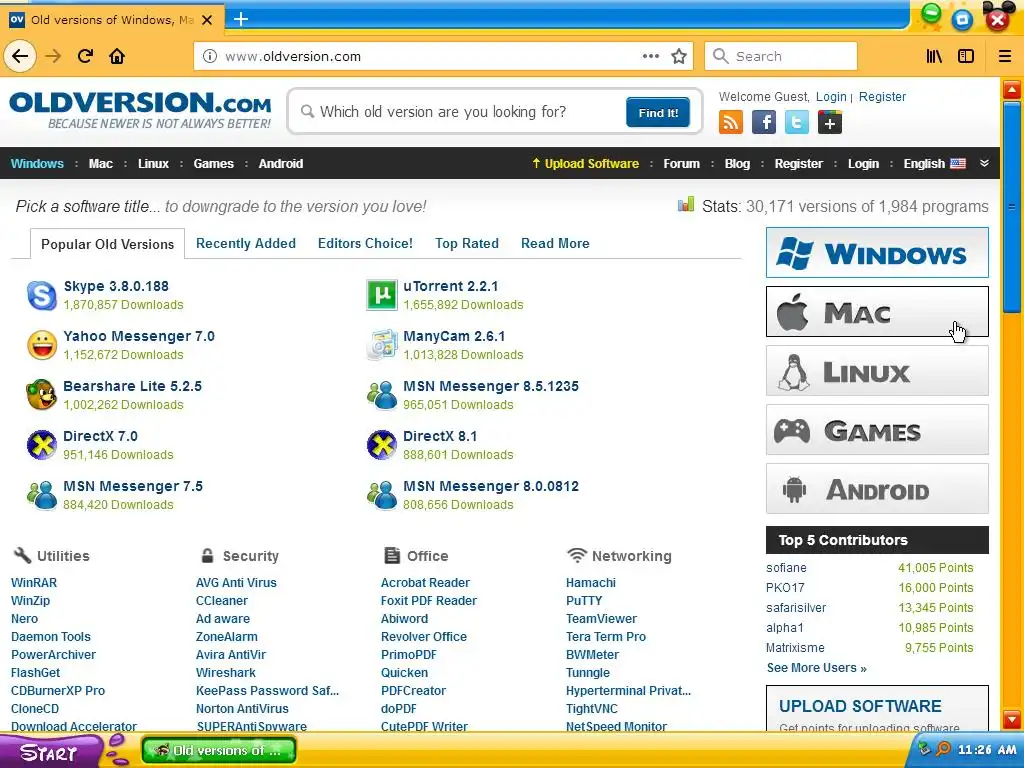Viewport: 1024px width, 768px height.
Task: Open the Google Plus share icon
Action: tap(829, 122)
